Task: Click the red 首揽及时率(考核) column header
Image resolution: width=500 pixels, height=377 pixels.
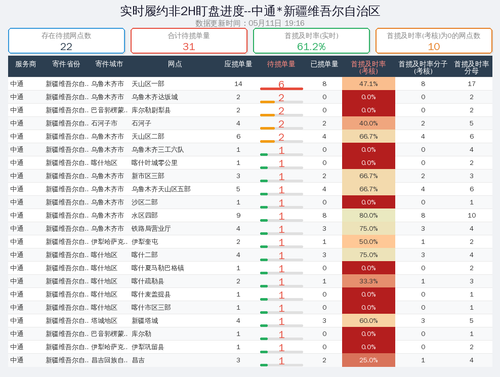Action: click(x=368, y=67)
